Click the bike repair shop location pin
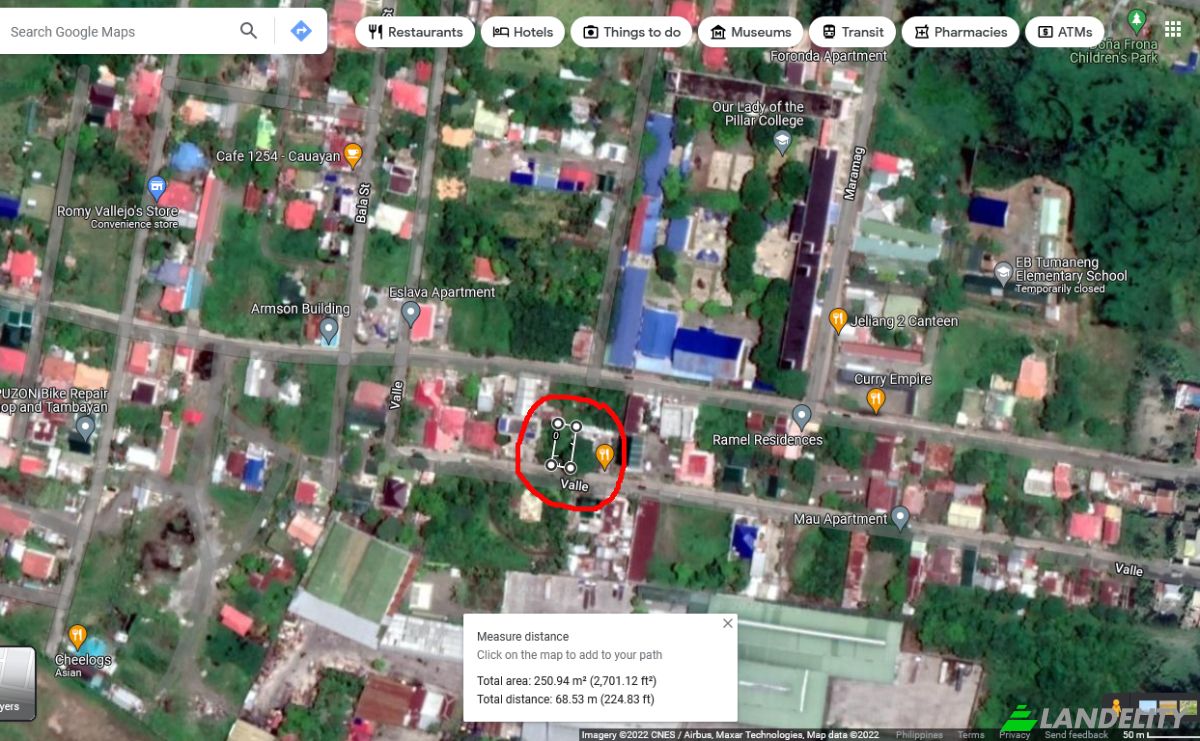The width and height of the screenshot is (1200, 741). pos(85,429)
